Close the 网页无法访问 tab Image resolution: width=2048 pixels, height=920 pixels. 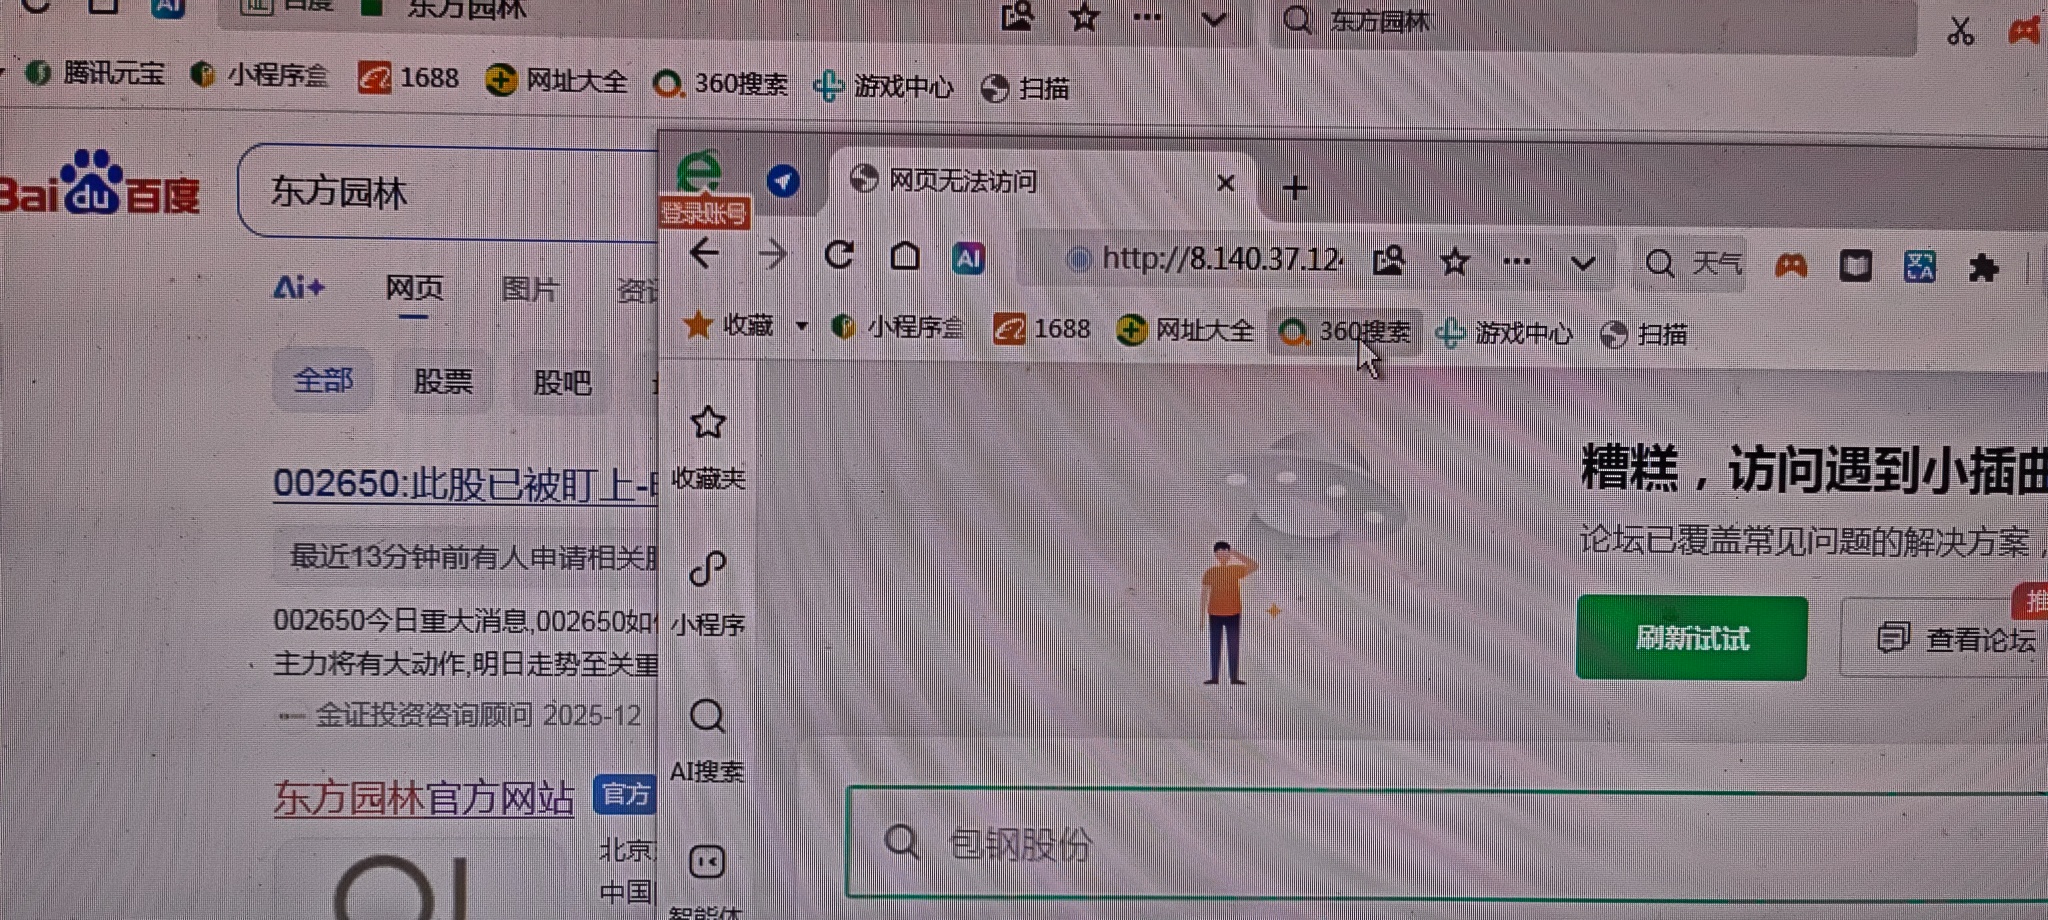pos(1226,183)
